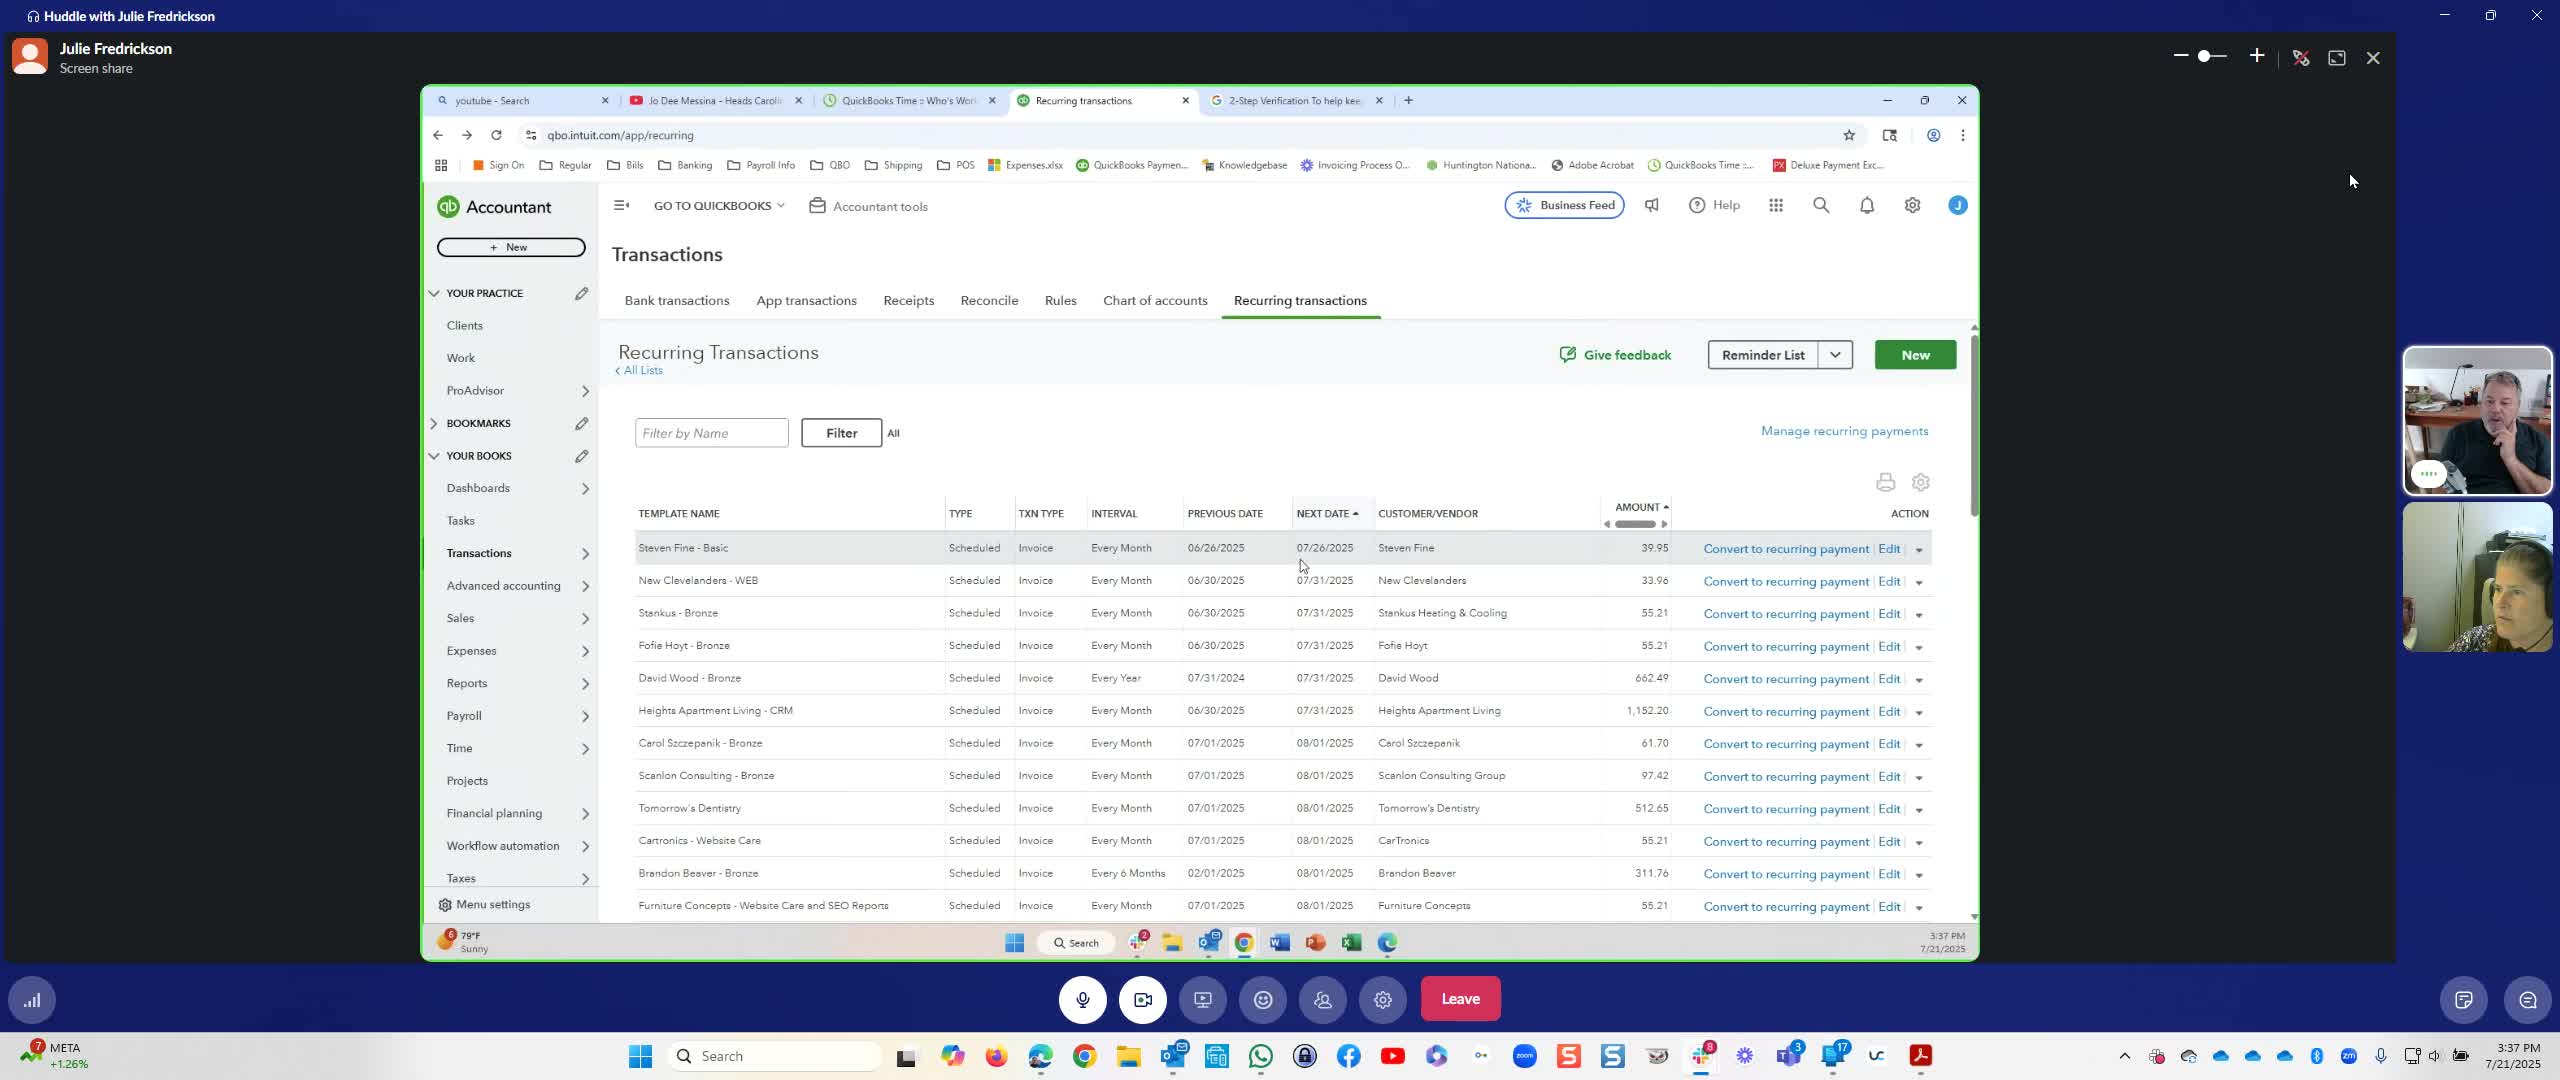Leave the huddle

(x=1460, y=999)
